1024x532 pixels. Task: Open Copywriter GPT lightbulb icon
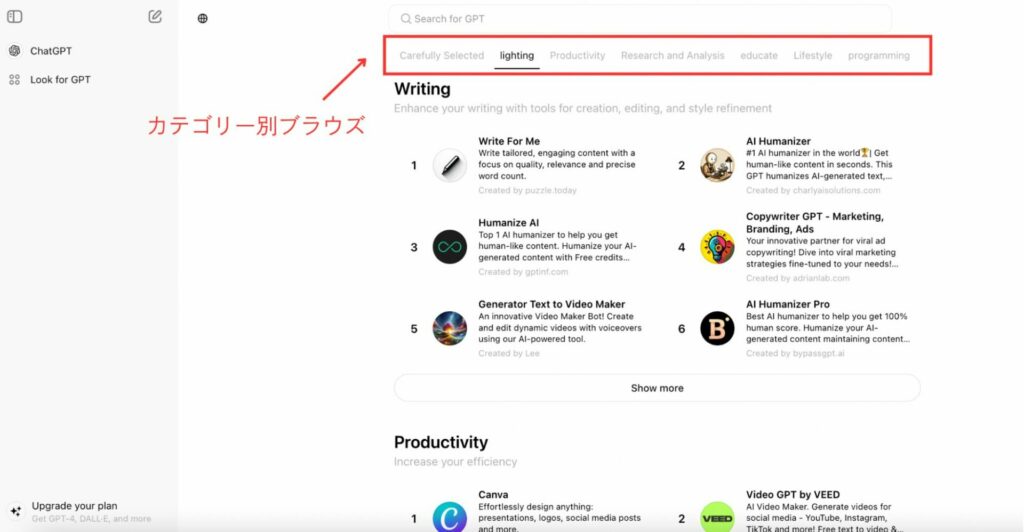717,247
